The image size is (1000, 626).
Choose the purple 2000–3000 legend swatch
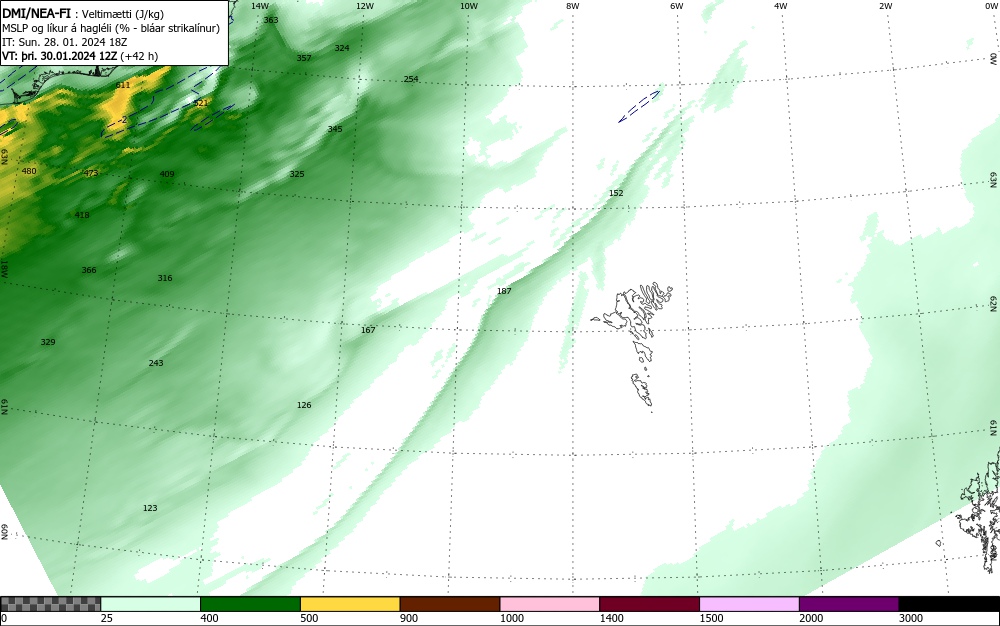pyautogui.click(x=849, y=604)
